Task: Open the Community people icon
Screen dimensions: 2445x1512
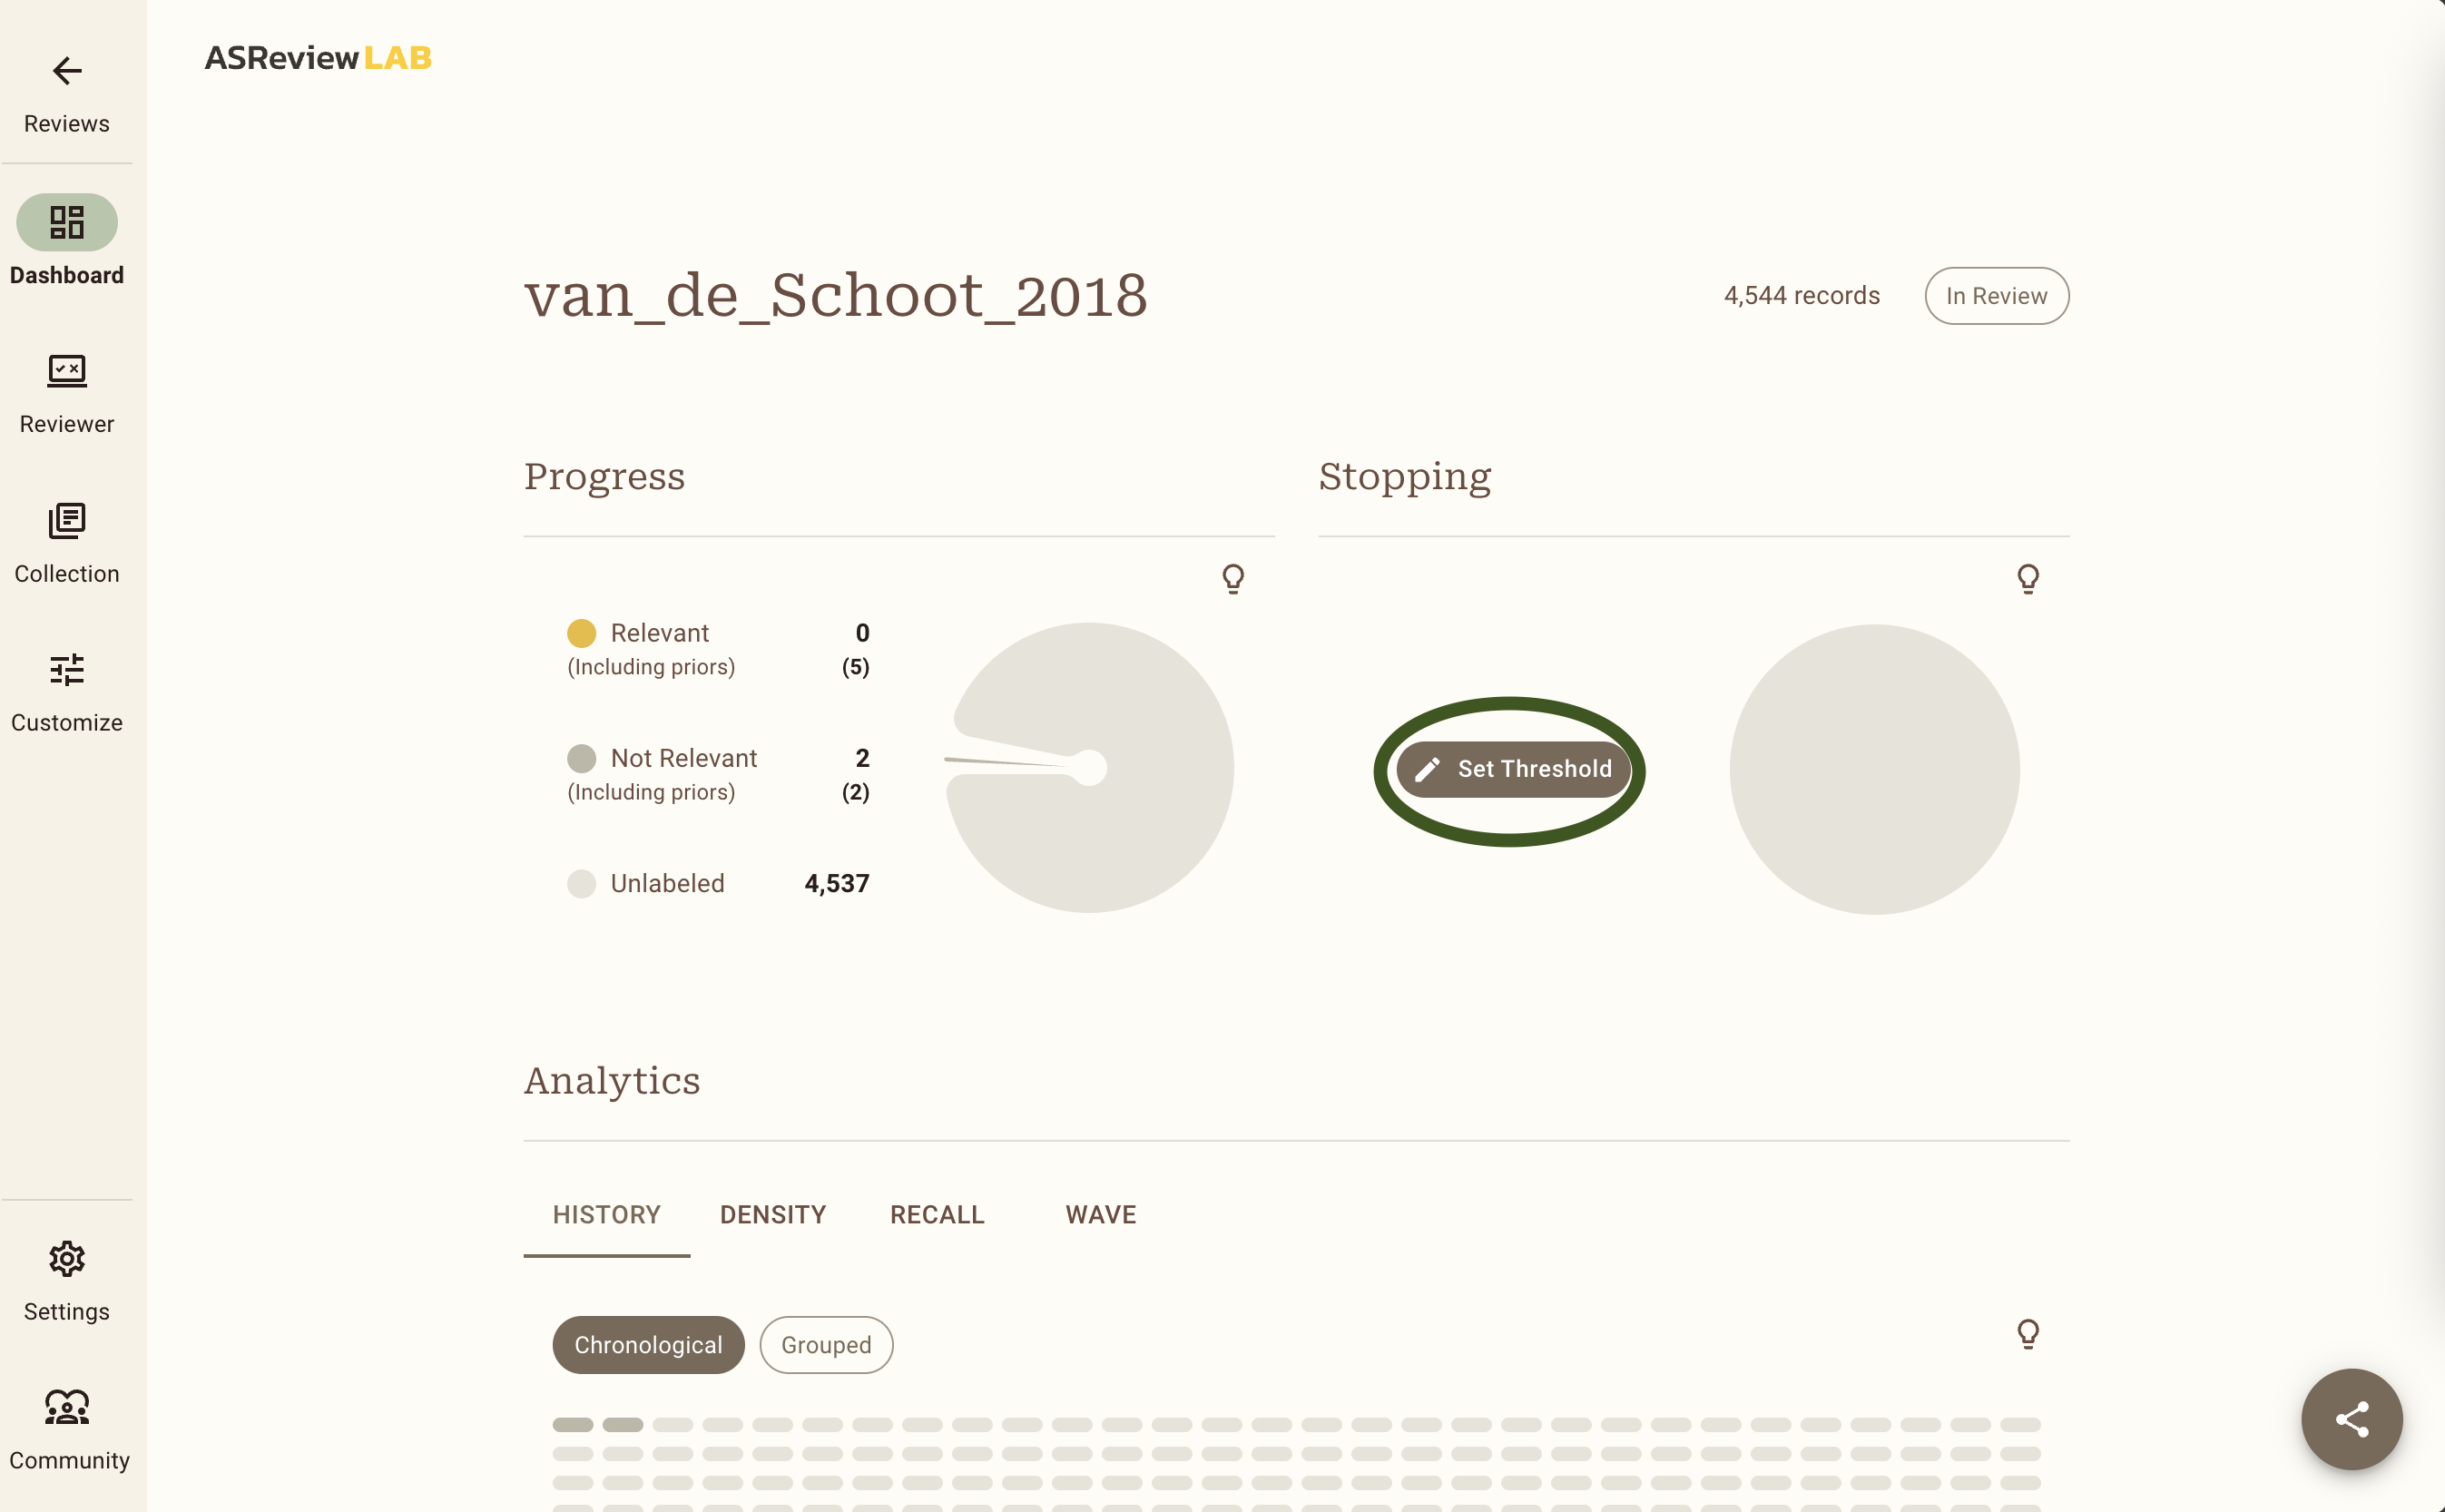Action: (67, 1408)
